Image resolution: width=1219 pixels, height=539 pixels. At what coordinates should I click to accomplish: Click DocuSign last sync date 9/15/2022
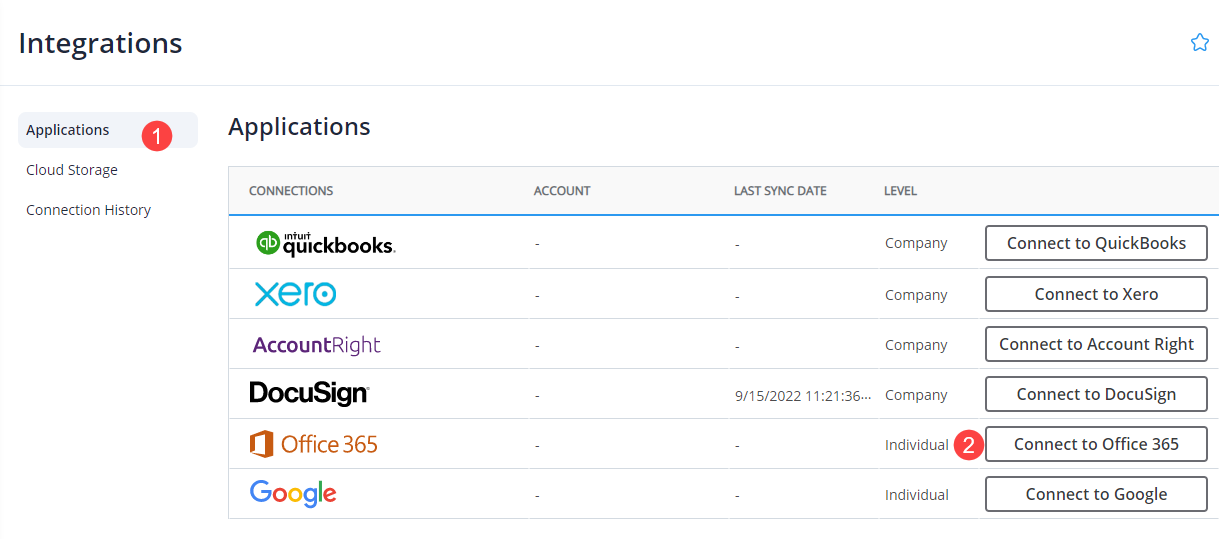point(803,395)
